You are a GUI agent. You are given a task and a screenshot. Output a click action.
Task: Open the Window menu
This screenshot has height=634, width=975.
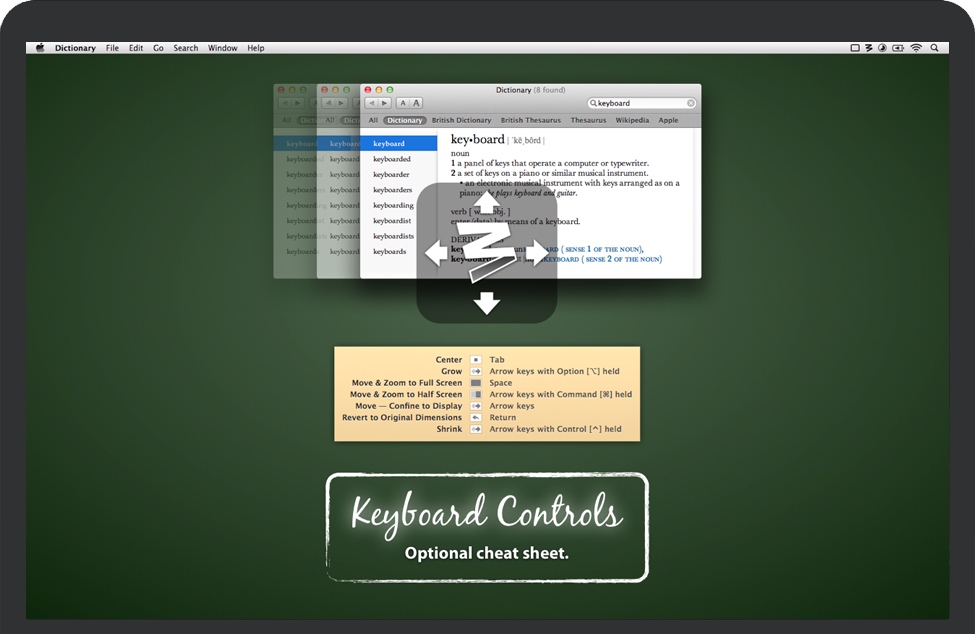pyautogui.click(x=222, y=48)
